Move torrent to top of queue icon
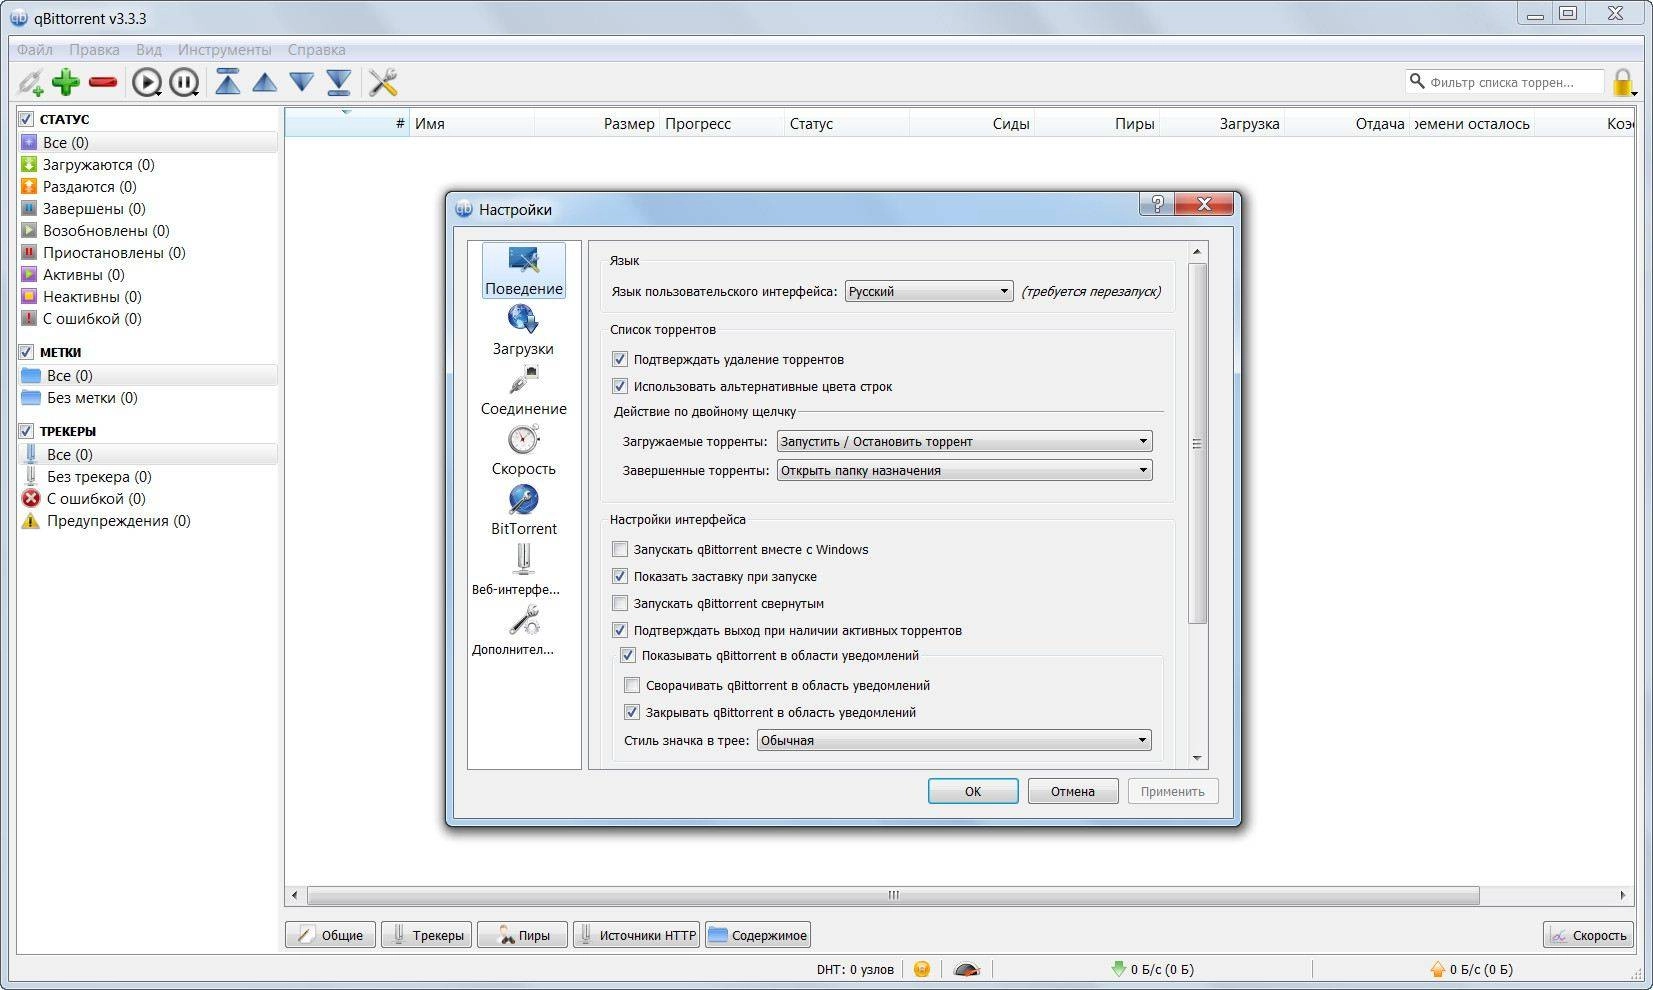1653x990 pixels. click(x=228, y=82)
